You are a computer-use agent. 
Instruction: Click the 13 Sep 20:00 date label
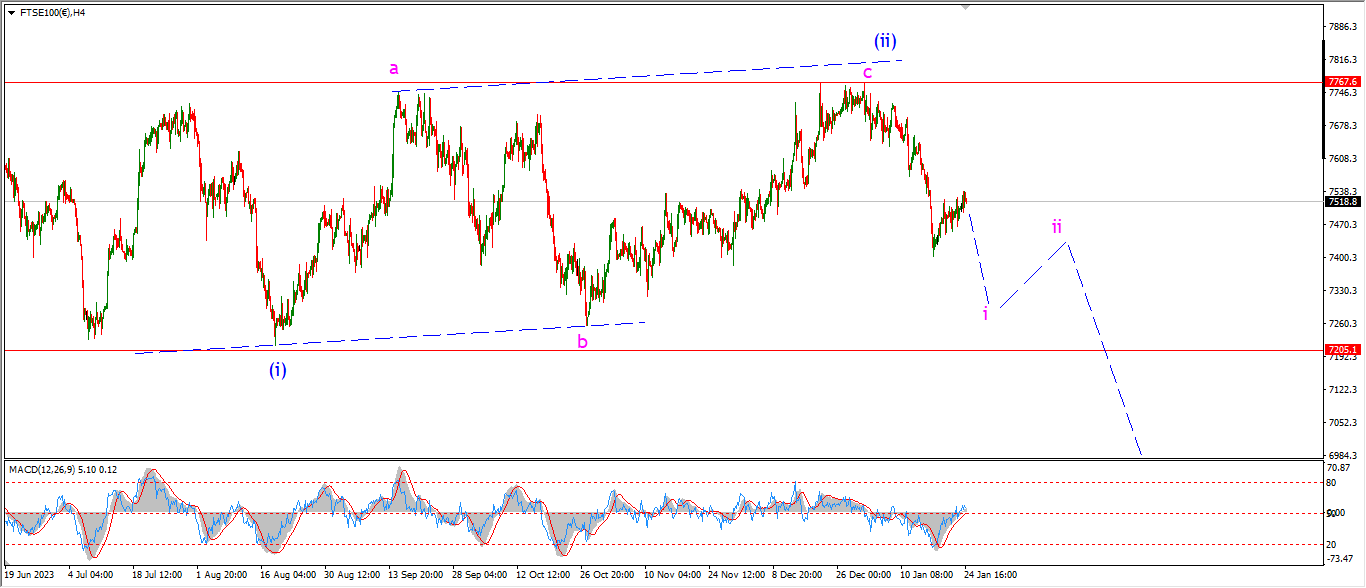[417, 576]
